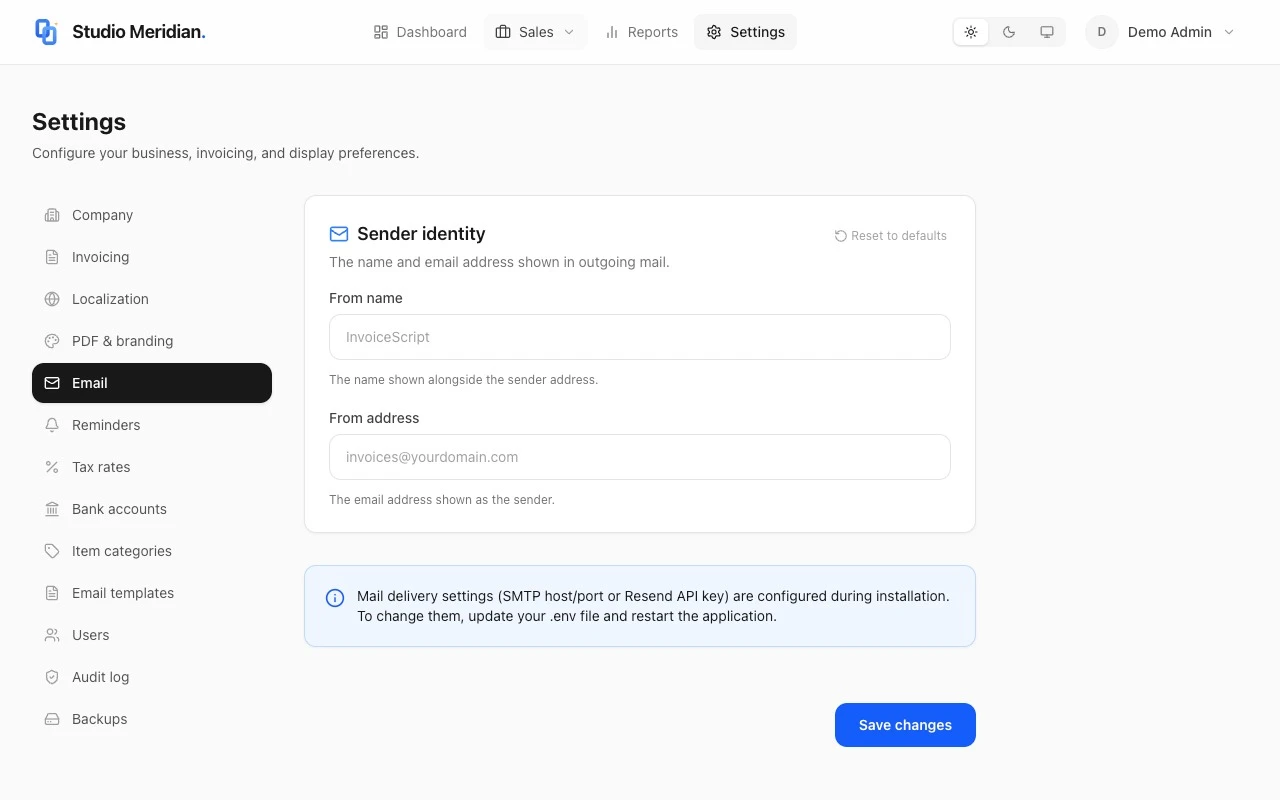The image size is (1280, 800).
Task: Click the Email envelope icon in sidebar
Action: click(x=52, y=383)
